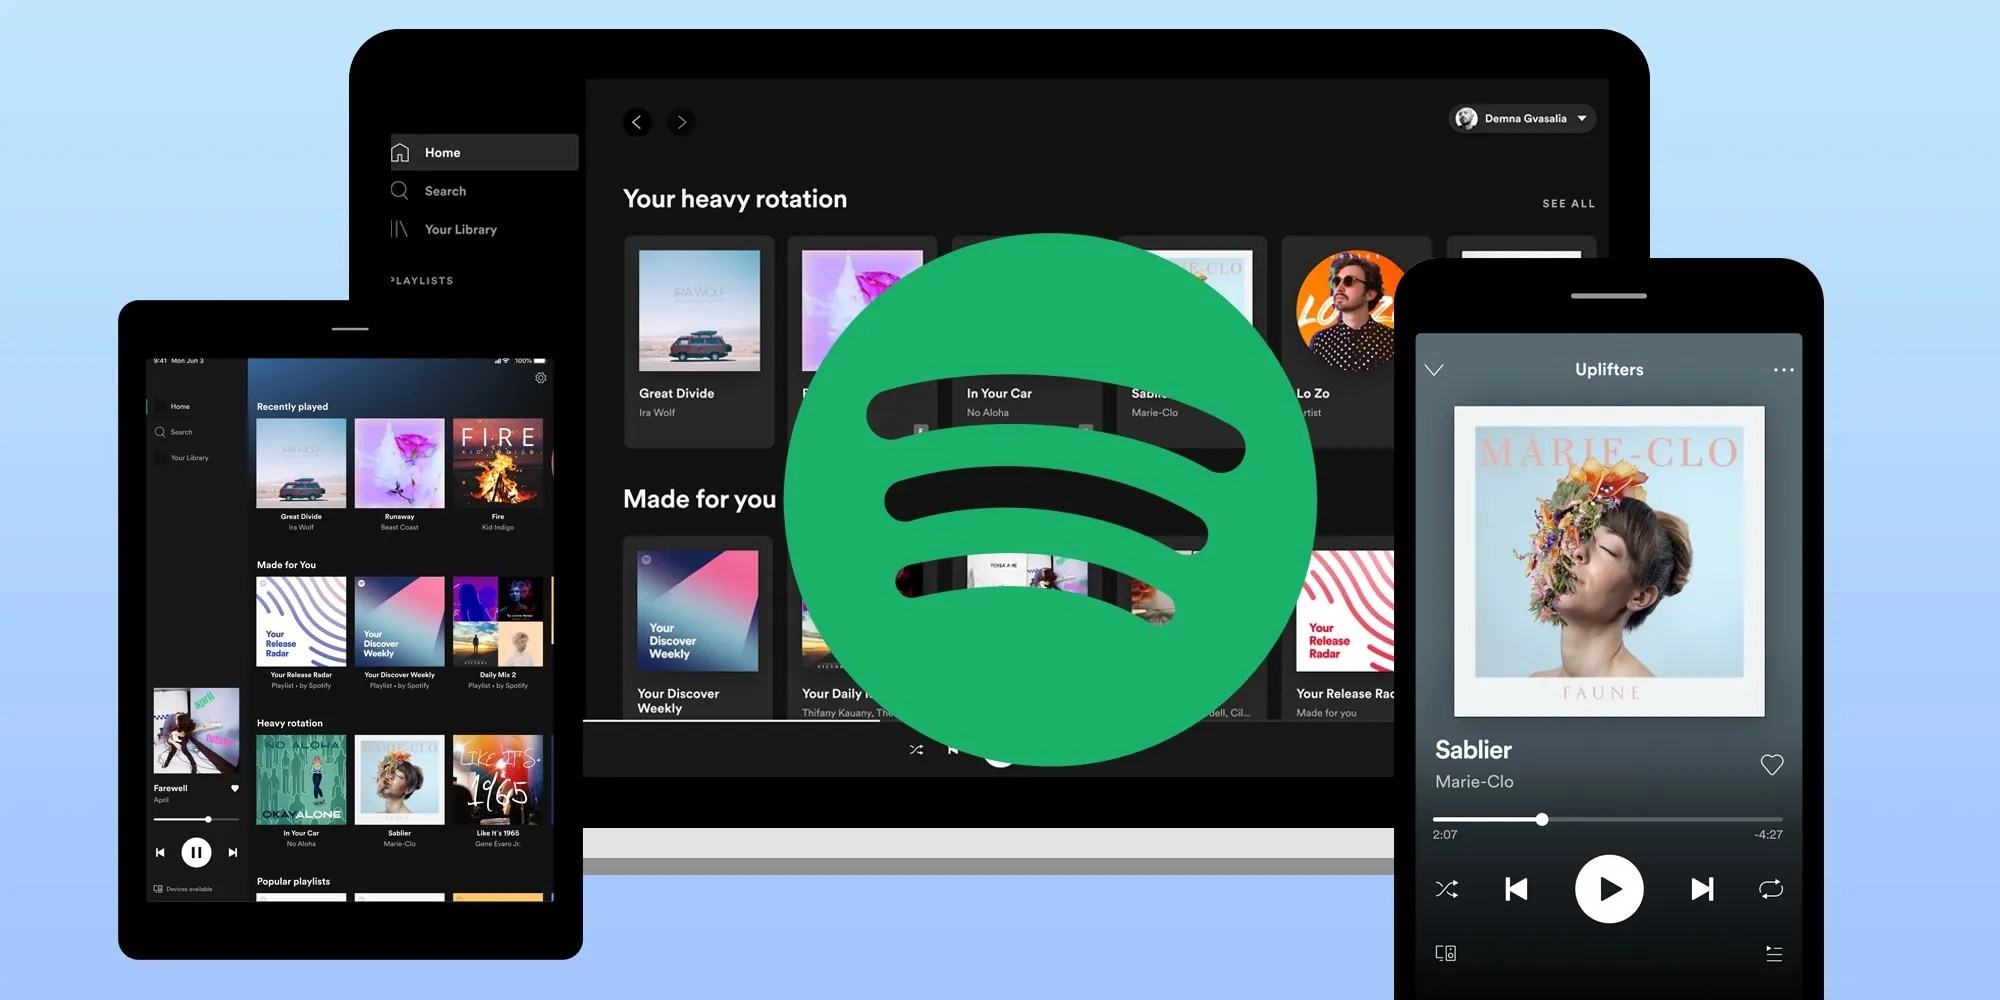The width and height of the screenshot is (2000, 1000).
Task: Open the play queue icon on phone
Action: click(1774, 954)
